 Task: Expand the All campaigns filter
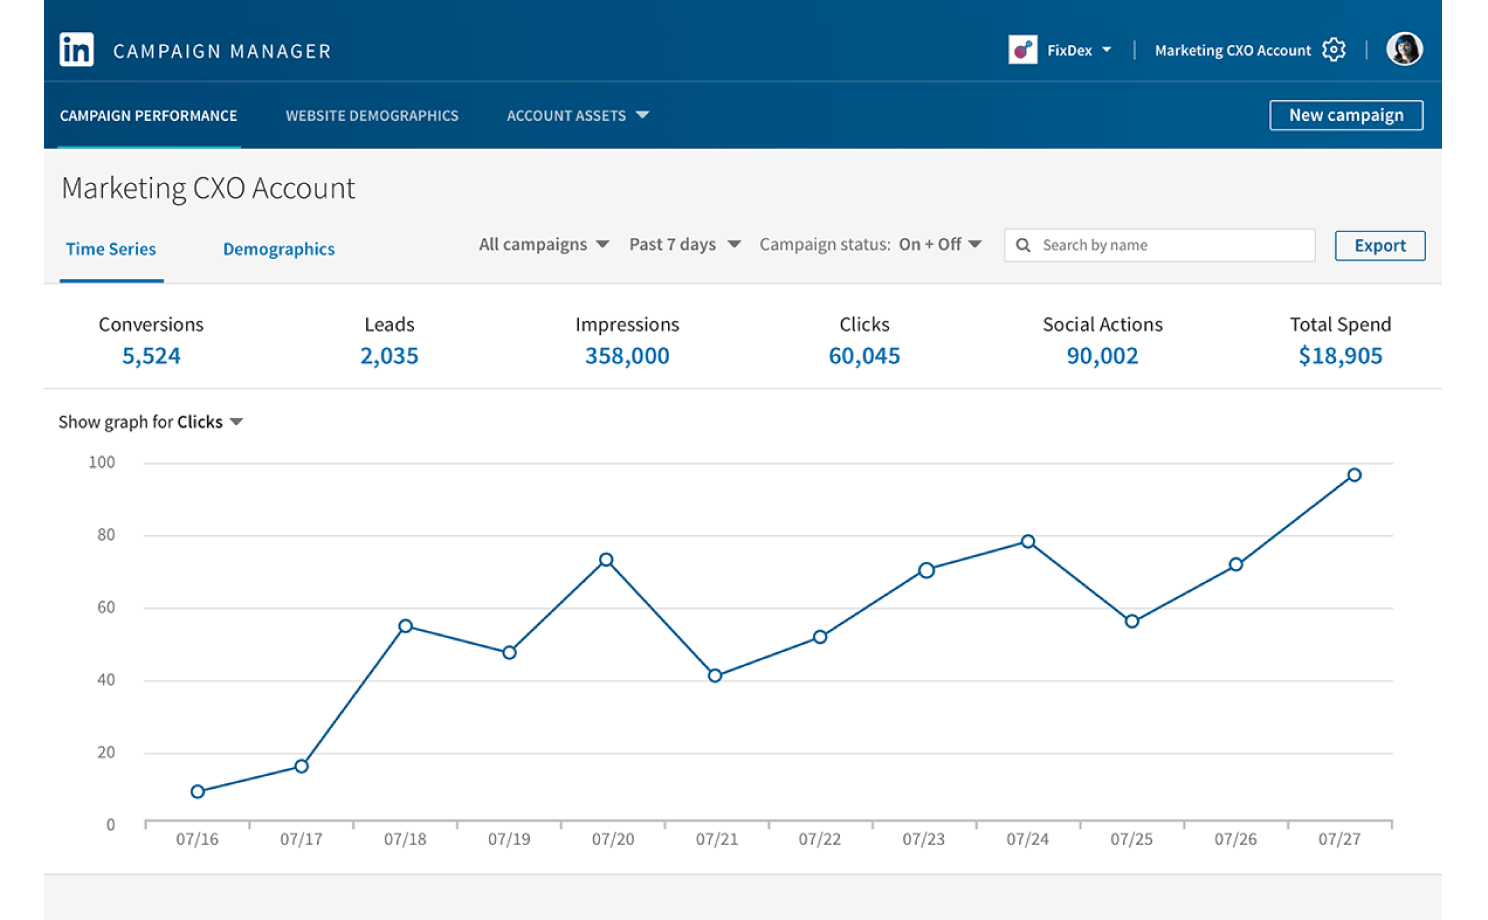544,245
